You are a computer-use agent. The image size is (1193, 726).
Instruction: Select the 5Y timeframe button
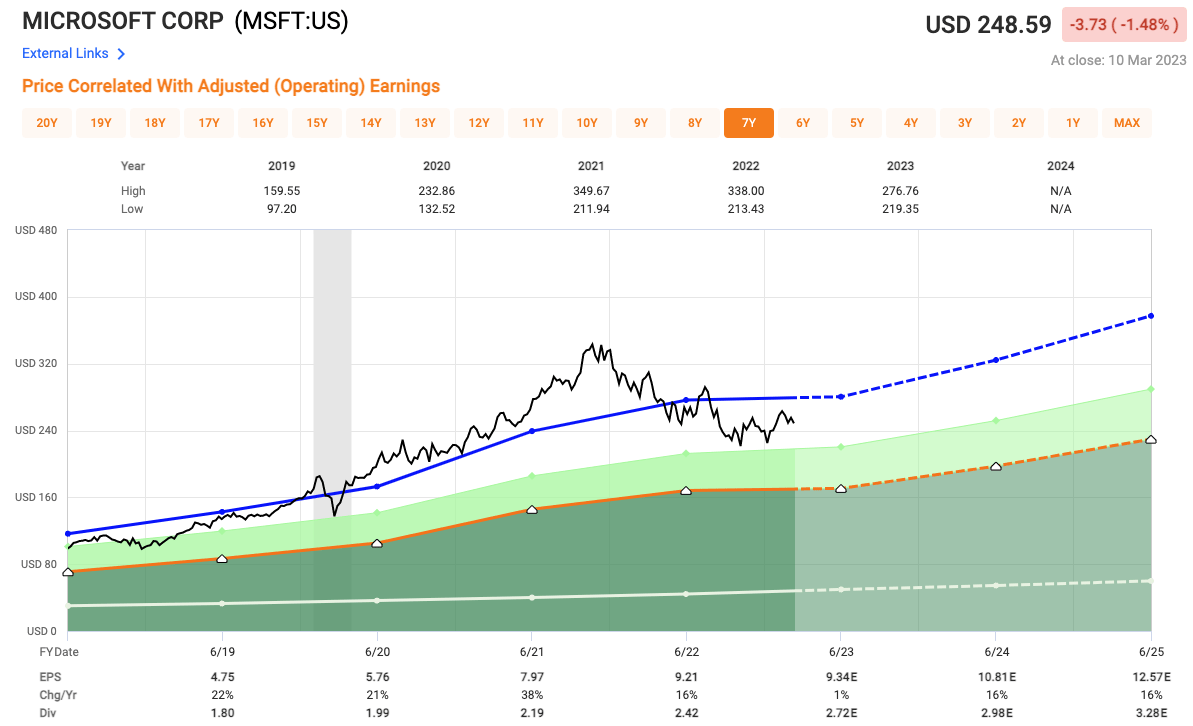[x=857, y=122]
